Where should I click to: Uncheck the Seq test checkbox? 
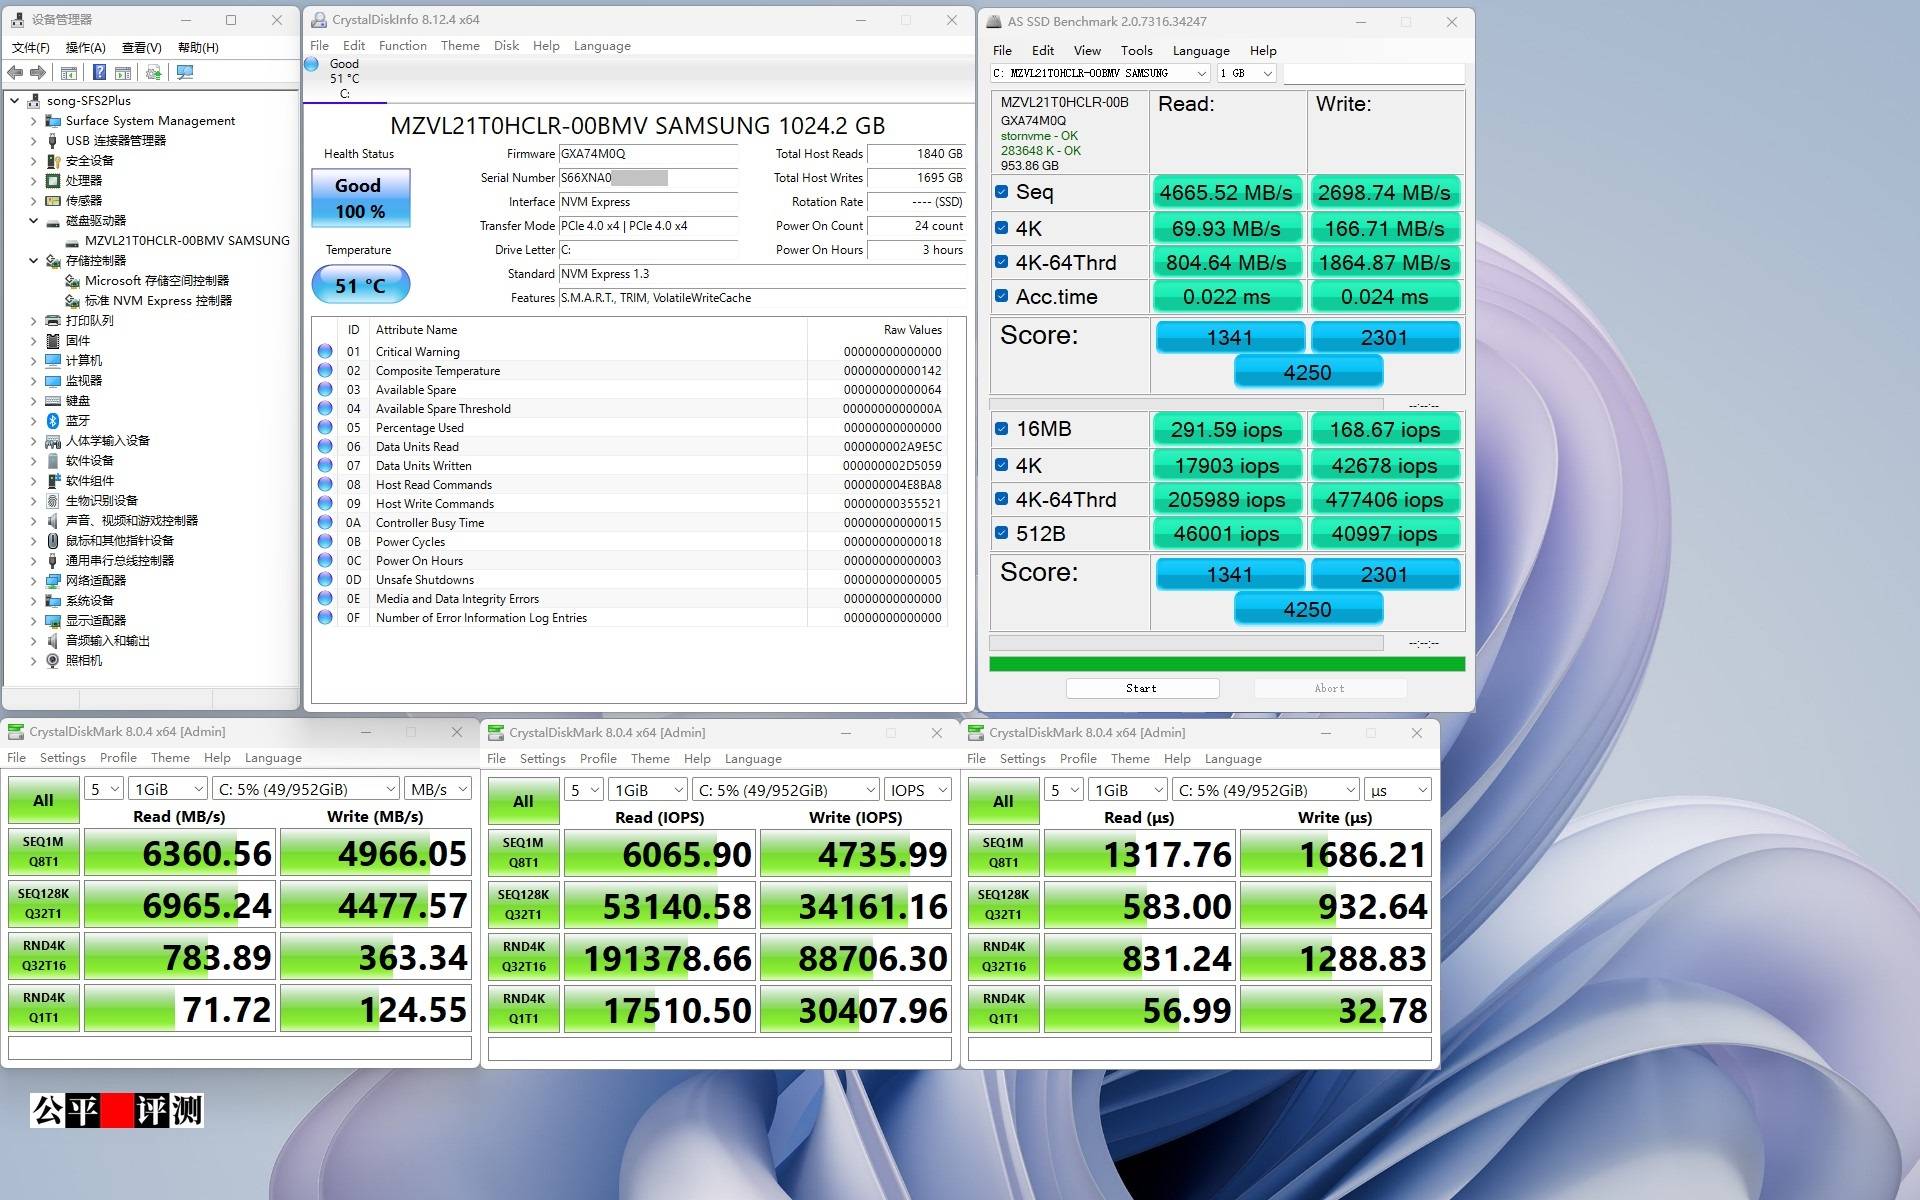click(x=1001, y=192)
